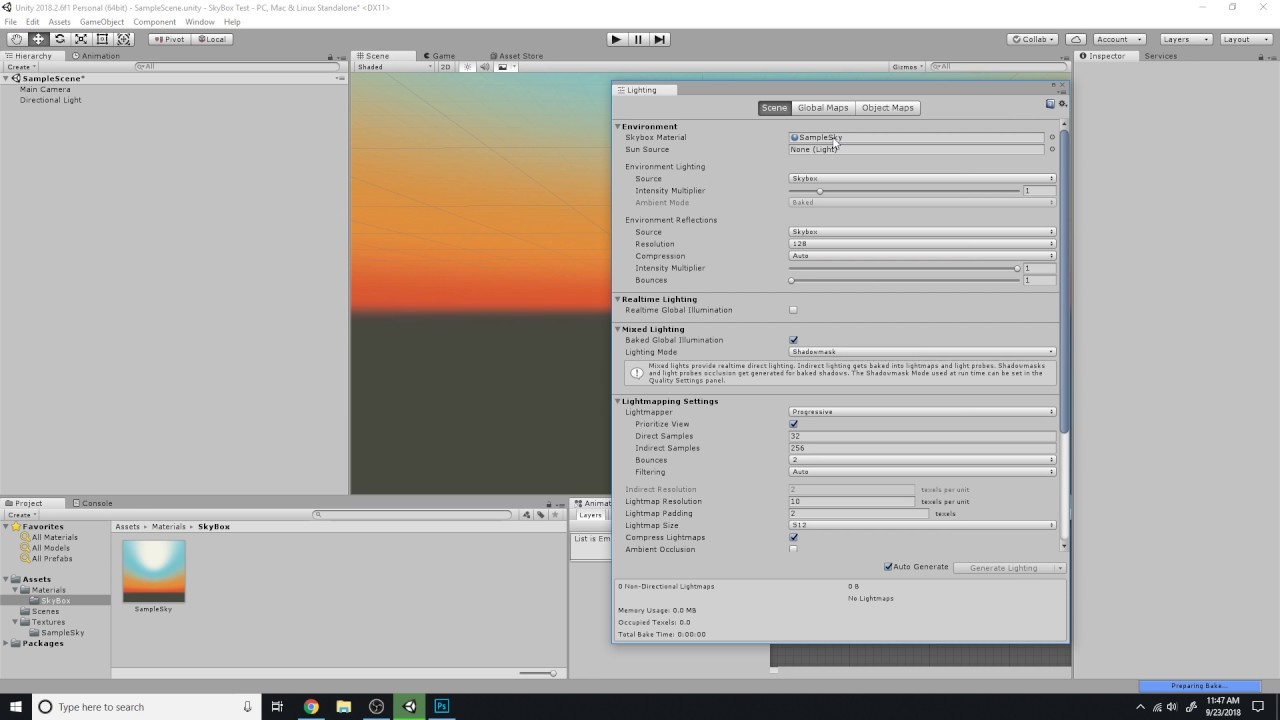Open the Layers dropdown in toolbar
The width and height of the screenshot is (1280, 720).
[1186, 39]
